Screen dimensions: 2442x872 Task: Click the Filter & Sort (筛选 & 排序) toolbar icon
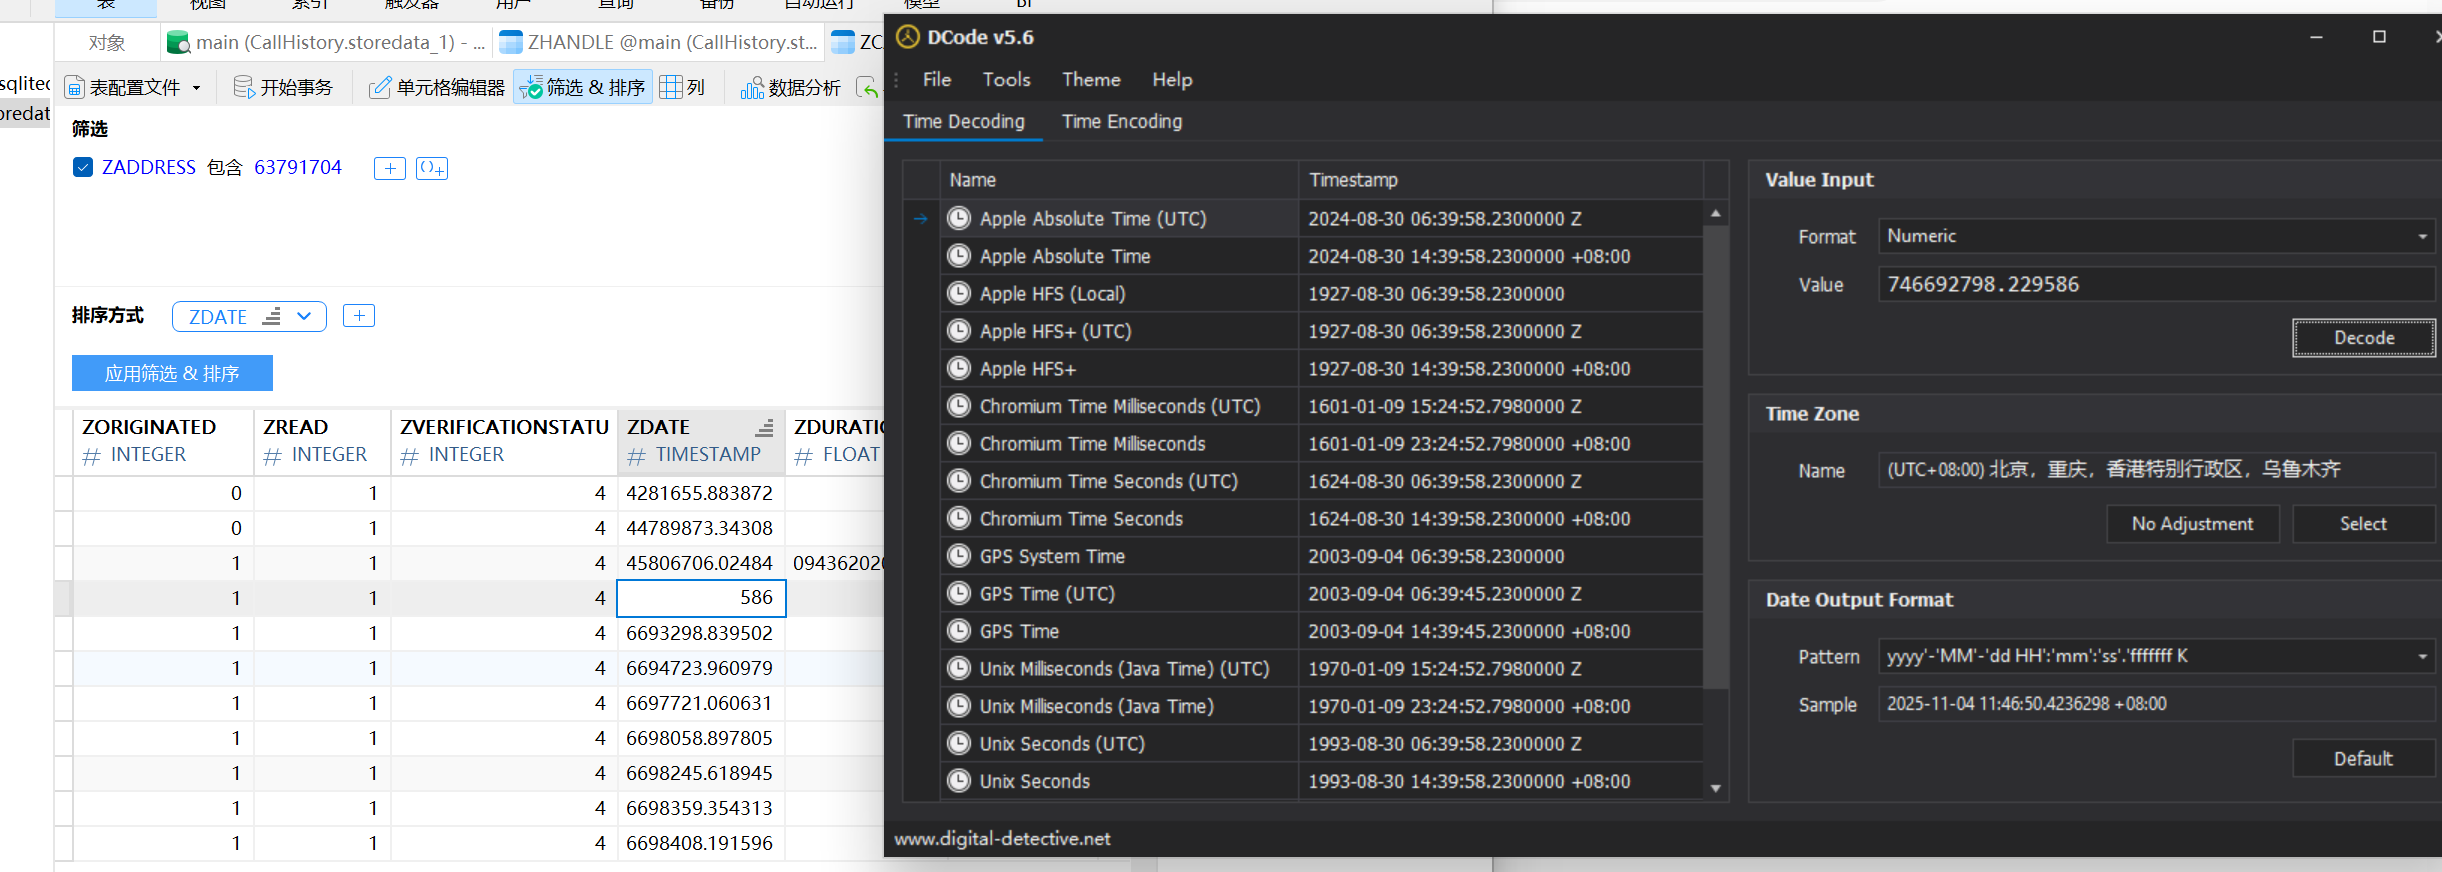(x=531, y=88)
